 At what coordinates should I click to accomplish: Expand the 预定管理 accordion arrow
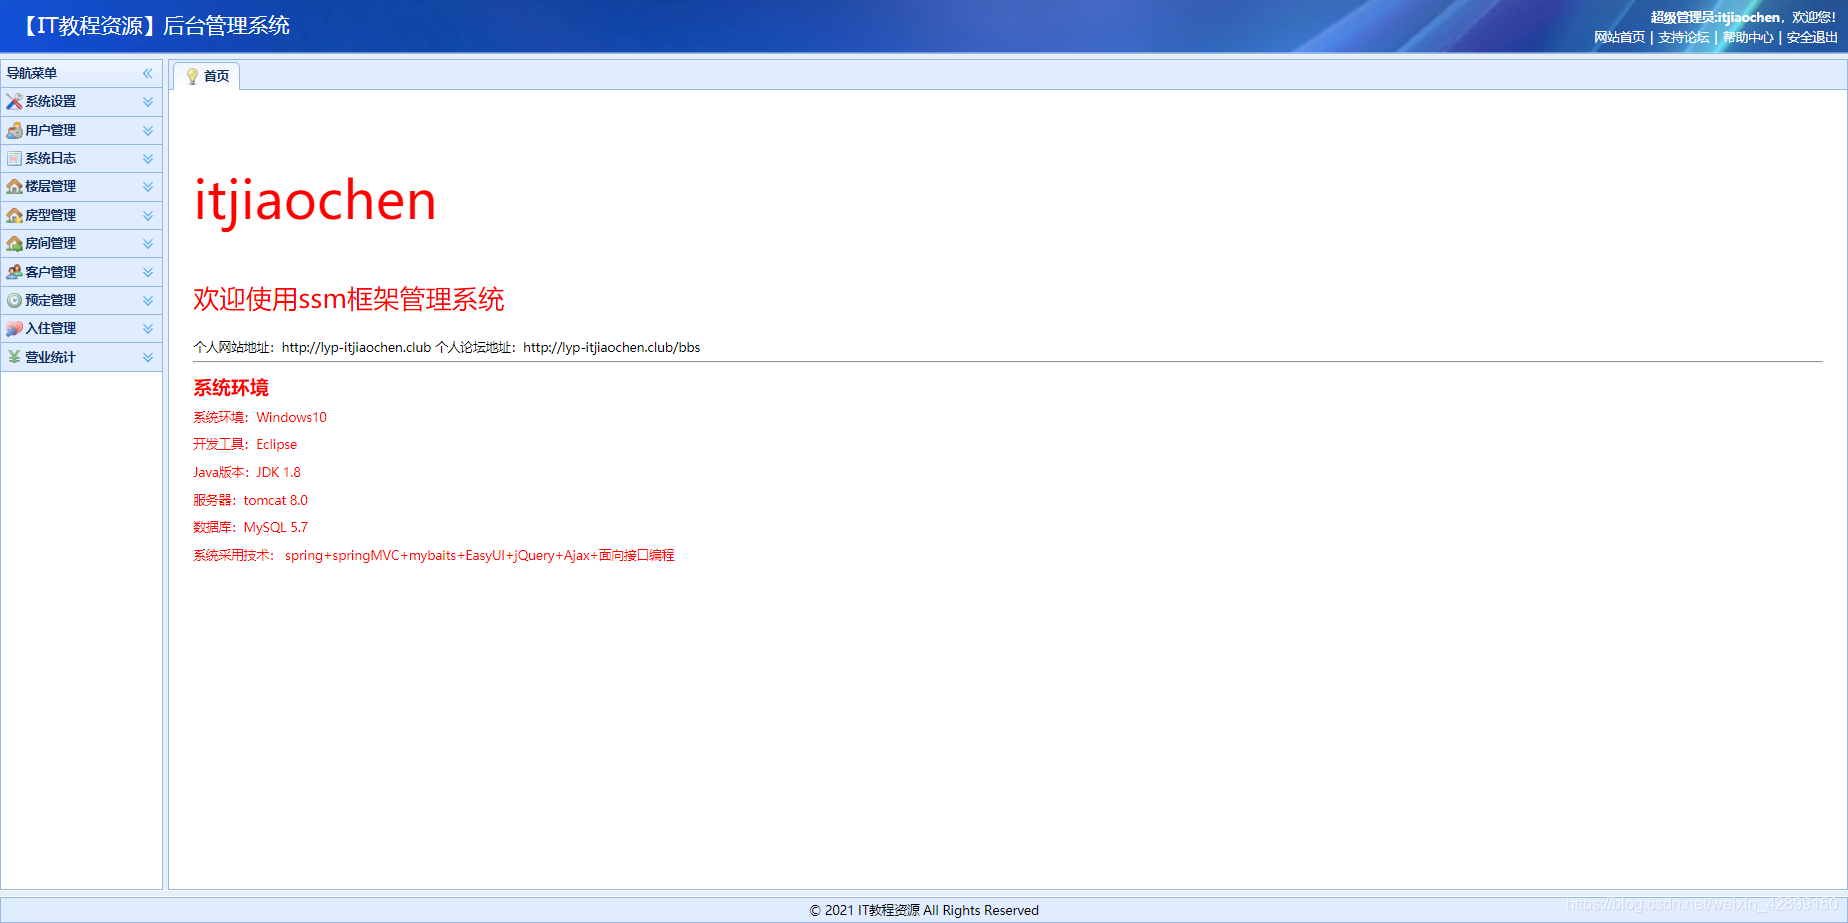tap(148, 300)
